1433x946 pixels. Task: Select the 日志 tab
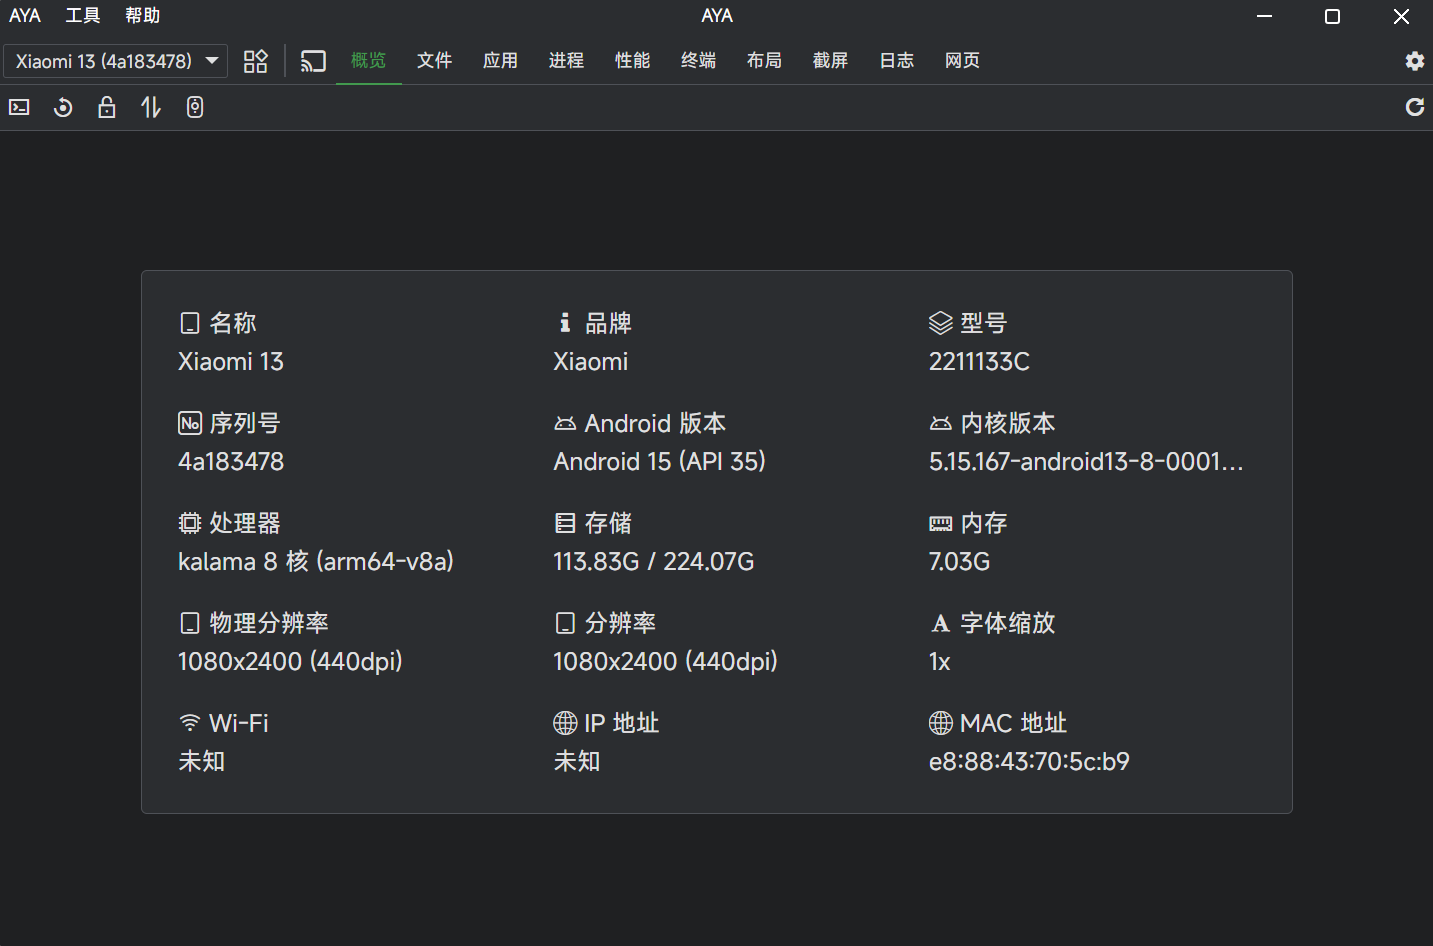pos(896,61)
